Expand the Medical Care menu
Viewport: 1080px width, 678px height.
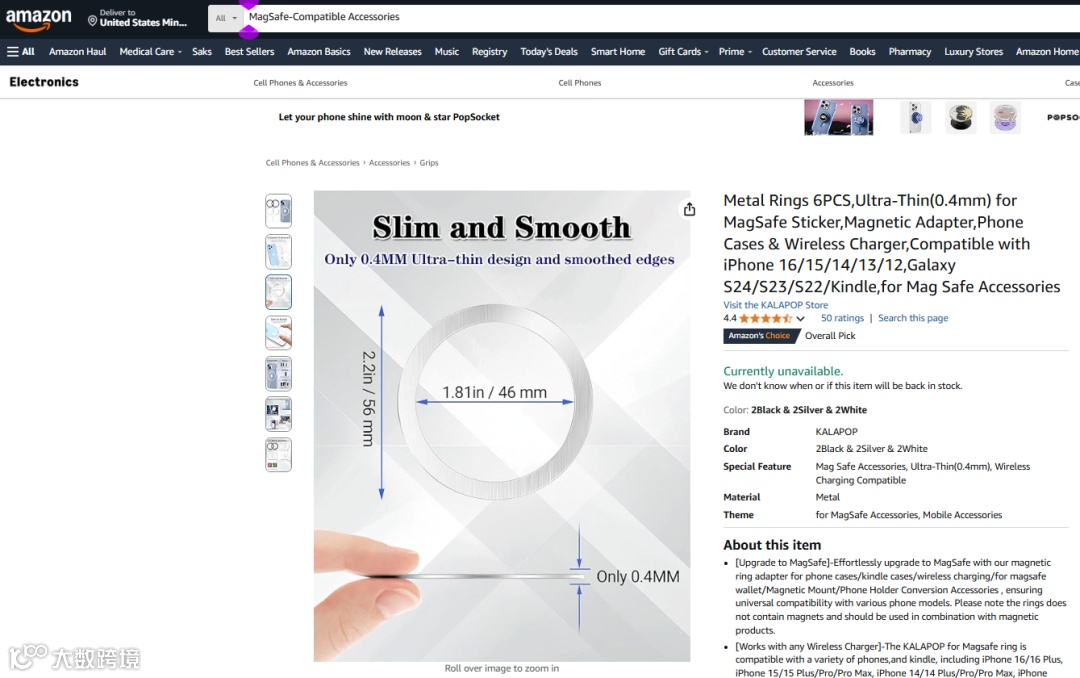(150, 52)
